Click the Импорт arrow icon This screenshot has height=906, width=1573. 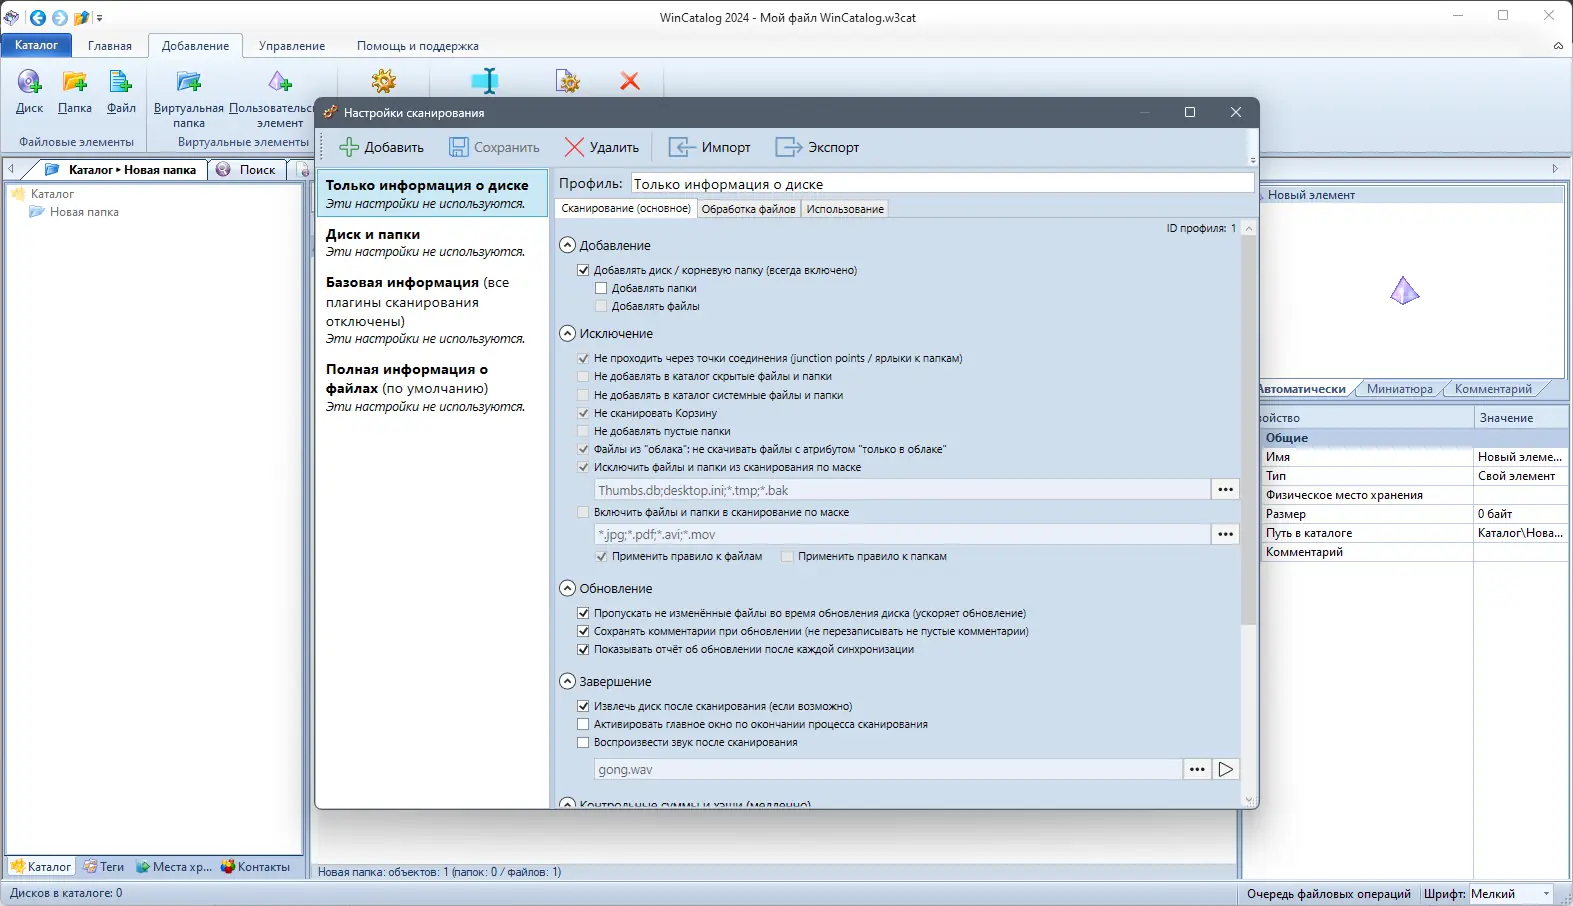coord(681,147)
